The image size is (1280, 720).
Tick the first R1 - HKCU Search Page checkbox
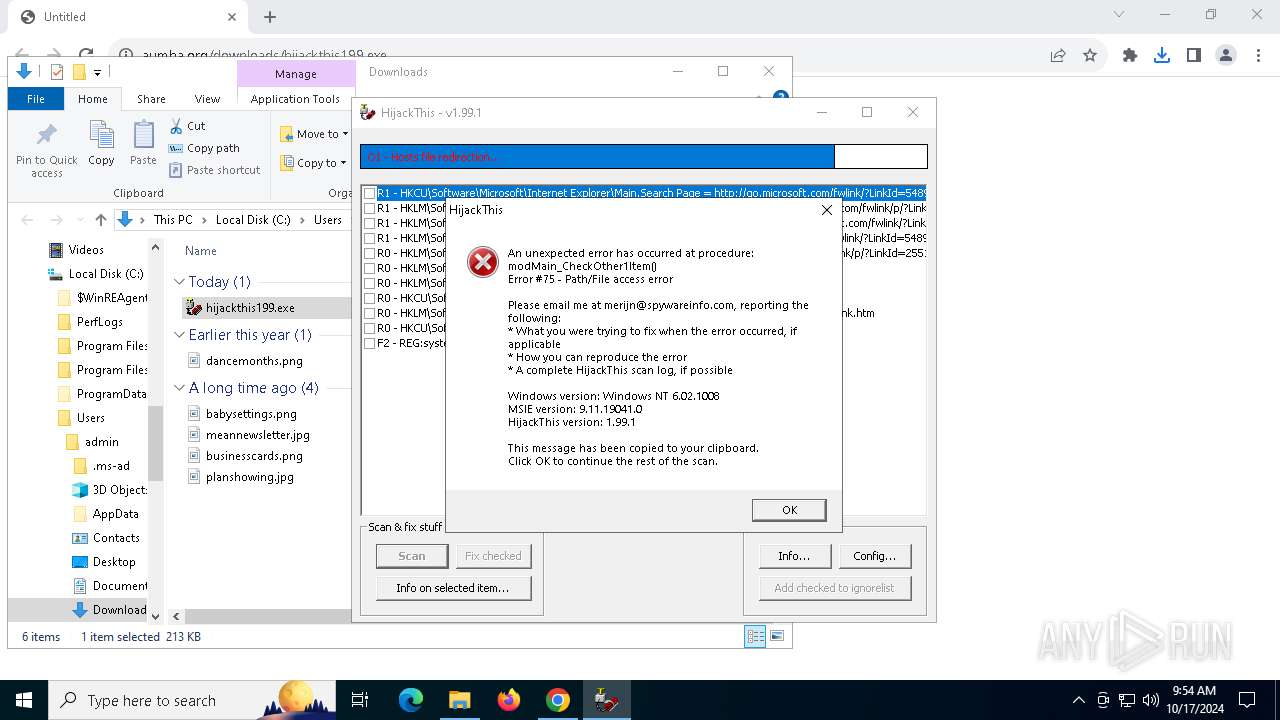coord(370,193)
